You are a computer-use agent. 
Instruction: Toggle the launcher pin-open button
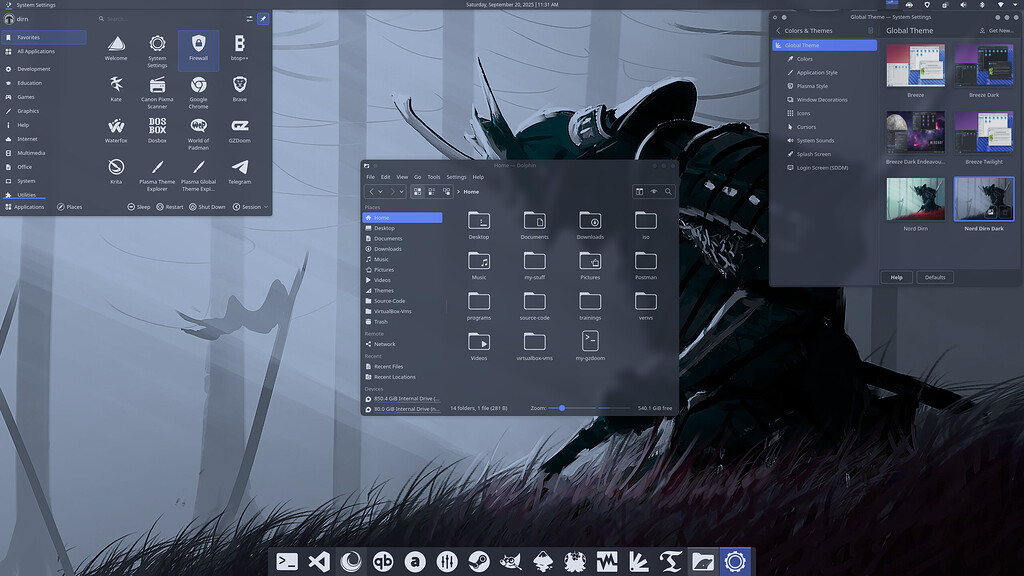[263, 19]
